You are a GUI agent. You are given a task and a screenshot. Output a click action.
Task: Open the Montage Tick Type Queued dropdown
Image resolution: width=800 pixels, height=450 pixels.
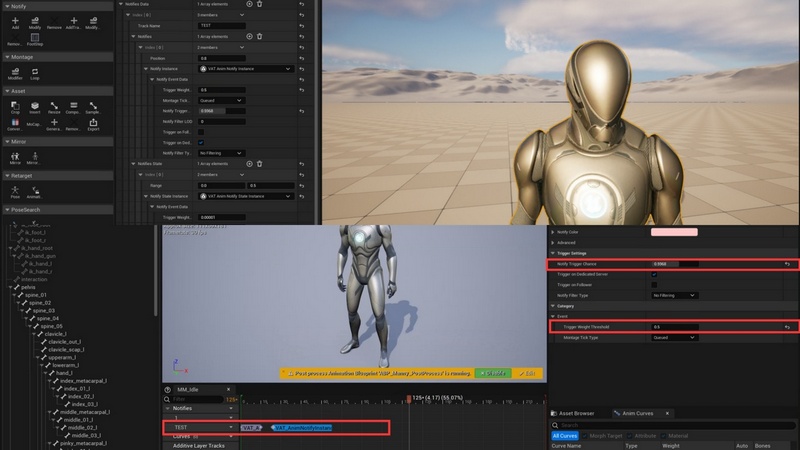(674, 338)
